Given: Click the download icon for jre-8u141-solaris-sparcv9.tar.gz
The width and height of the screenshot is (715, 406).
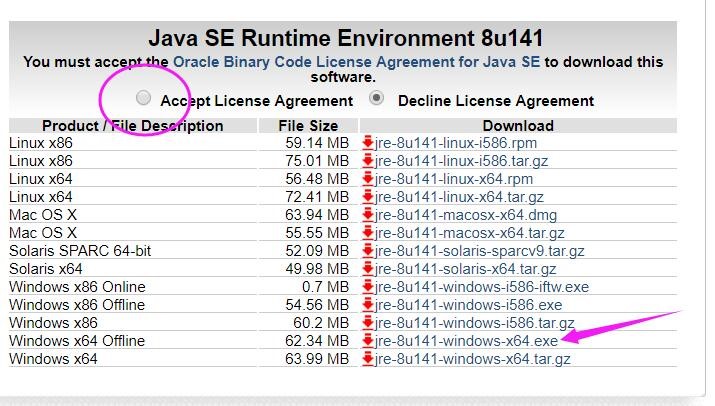Looking at the screenshot, I should pos(368,251).
